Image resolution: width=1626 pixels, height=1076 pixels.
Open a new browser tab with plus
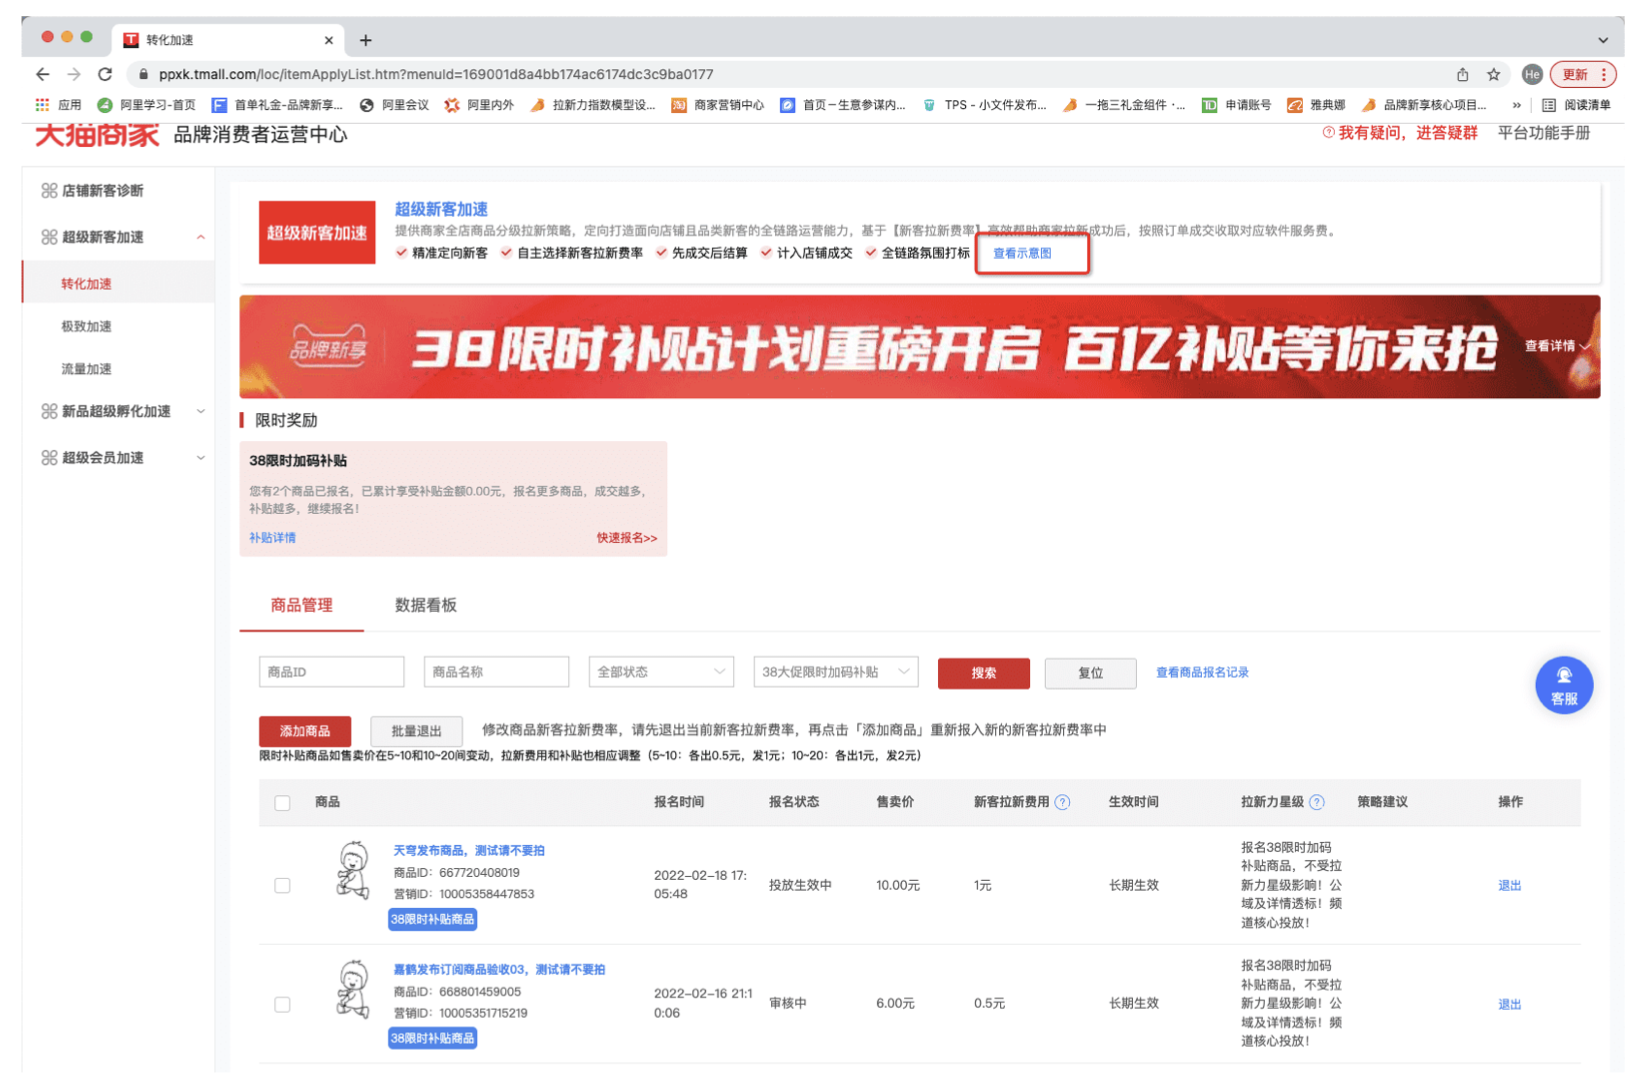(366, 40)
